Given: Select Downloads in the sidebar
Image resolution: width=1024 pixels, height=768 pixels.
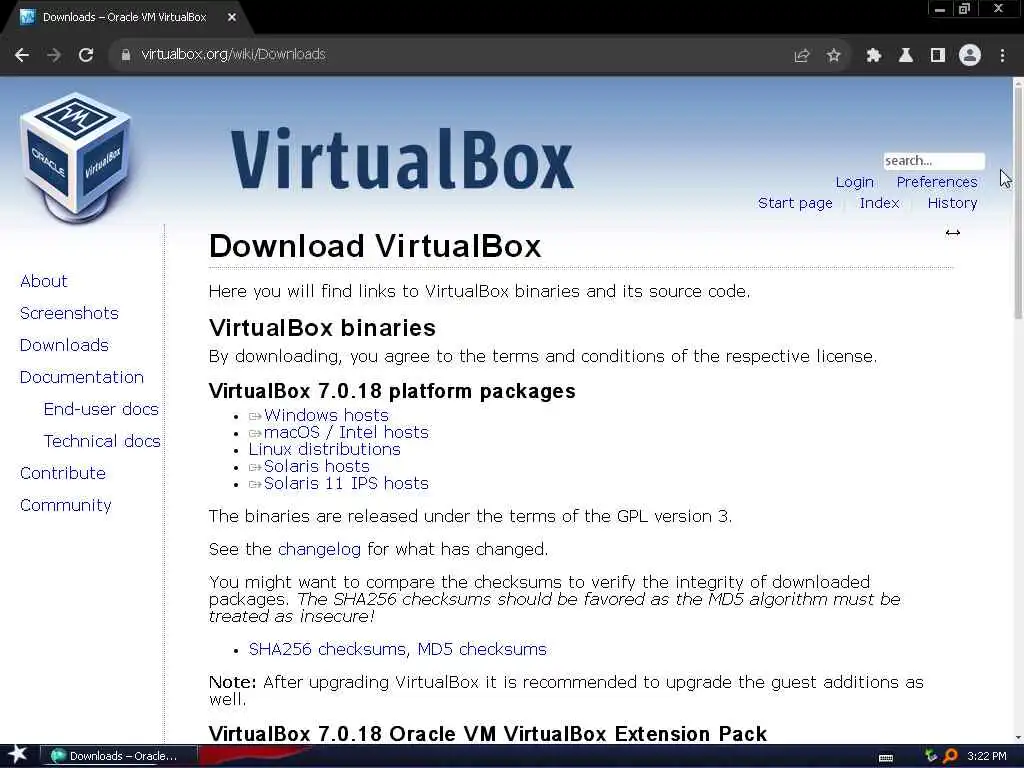Looking at the screenshot, I should (64, 345).
